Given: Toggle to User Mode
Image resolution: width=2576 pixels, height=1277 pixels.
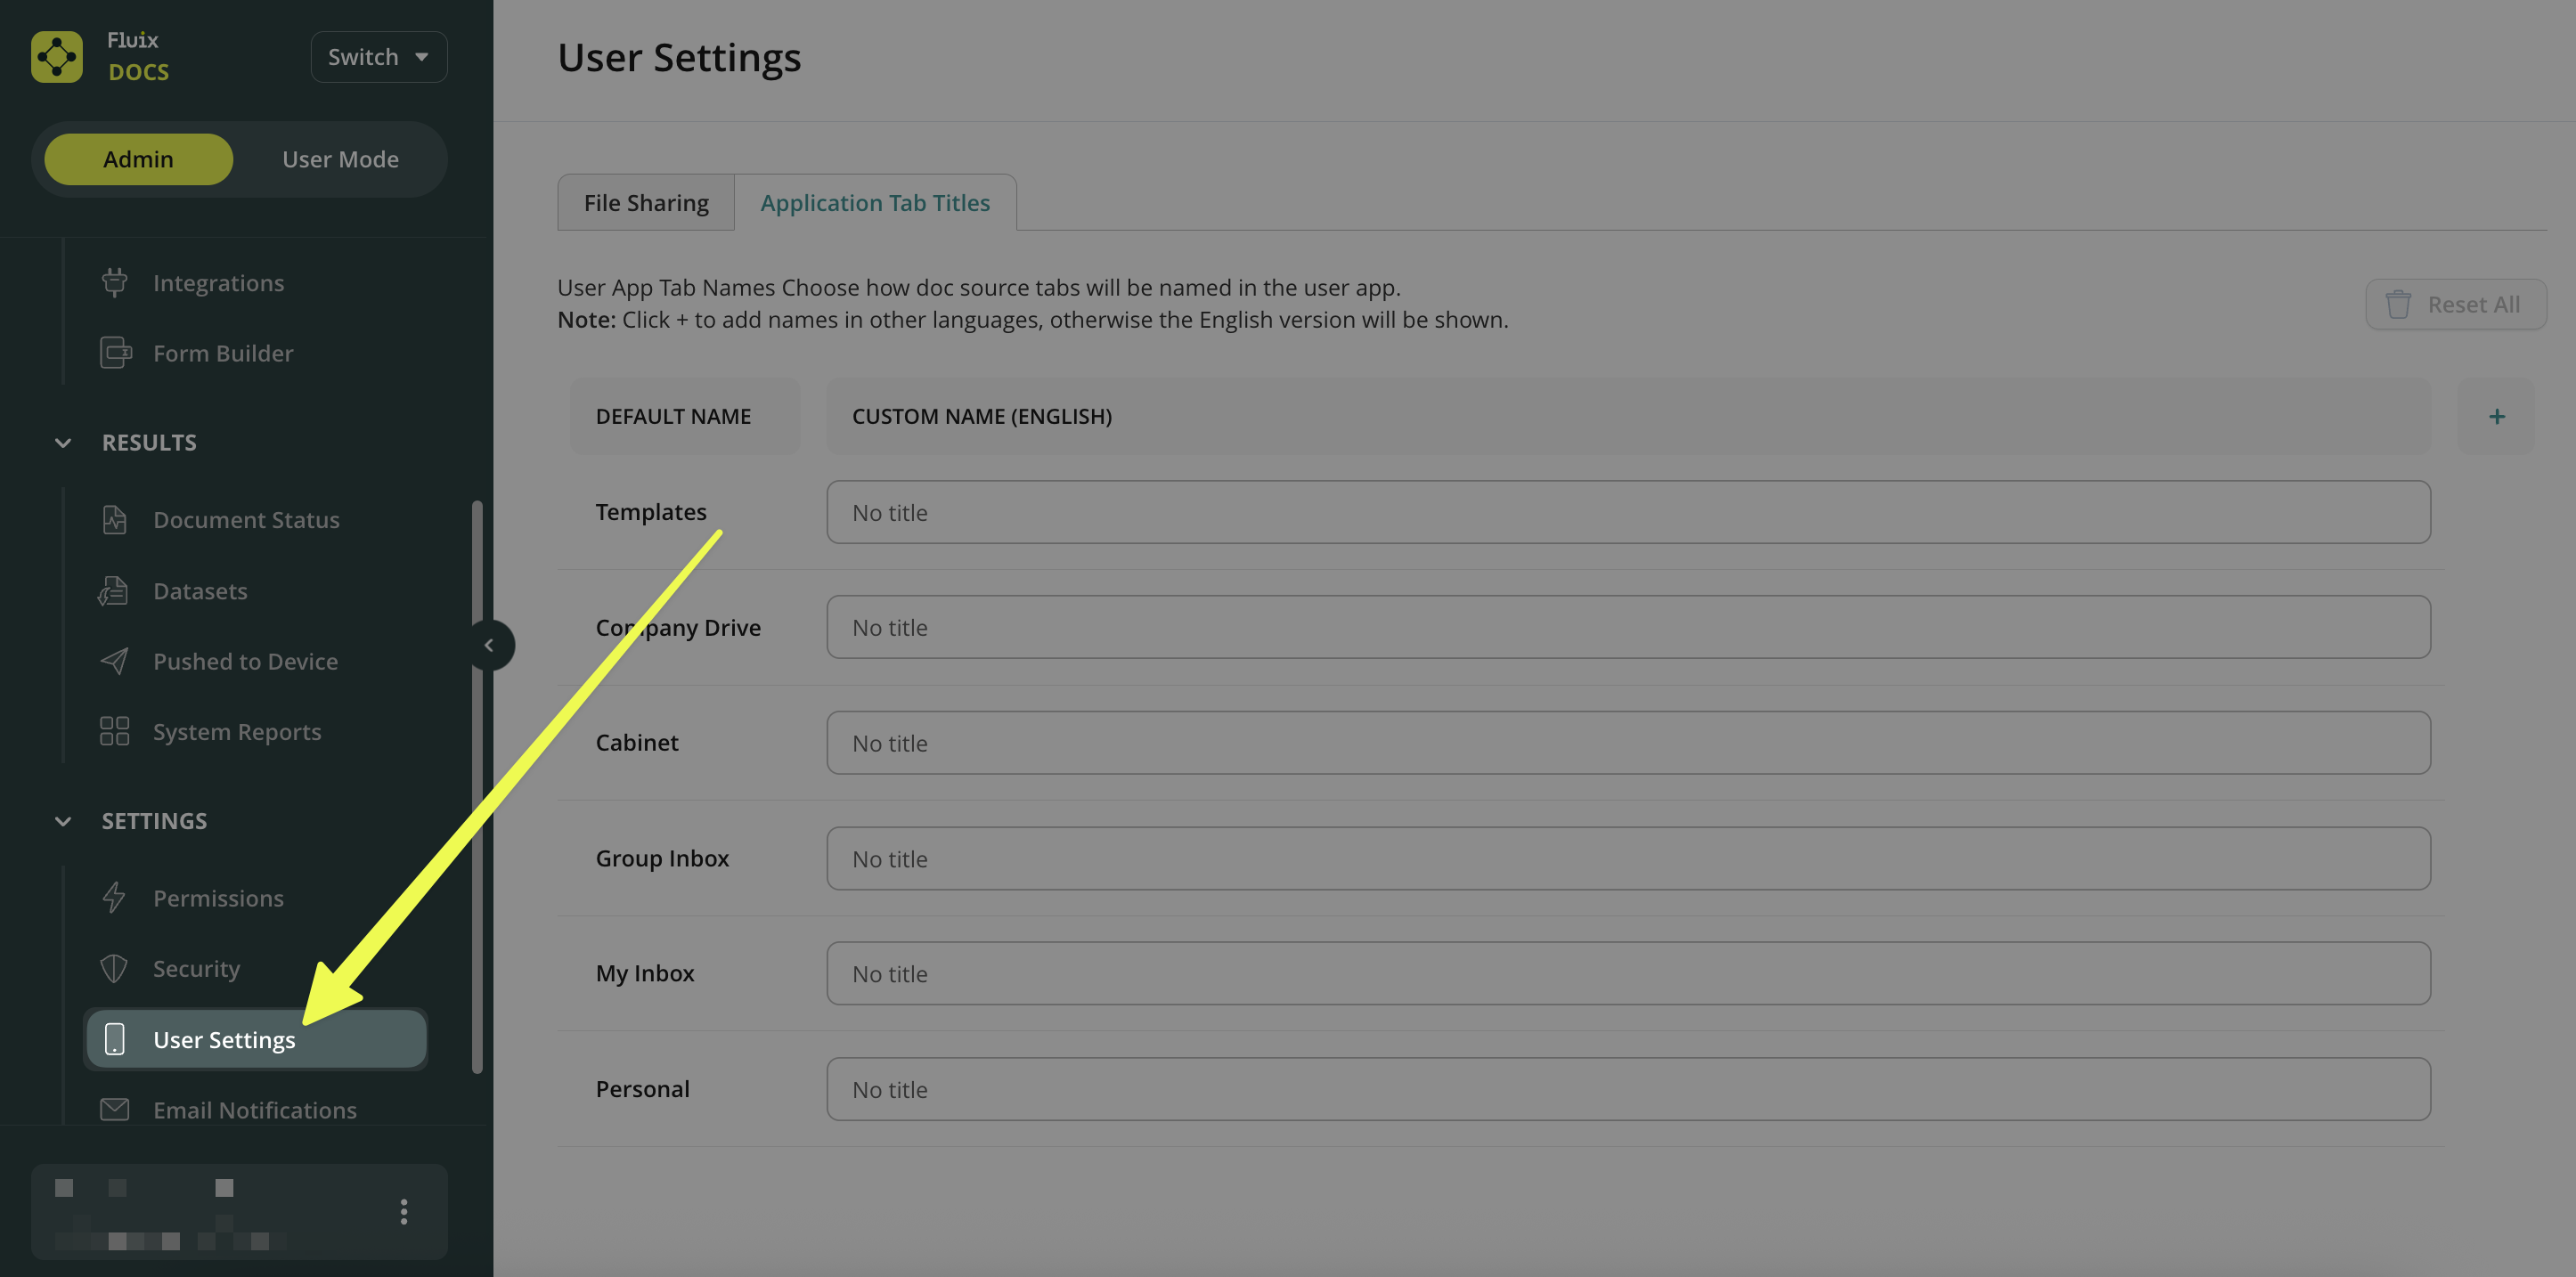Looking at the screenshot, I should click(x=340, y=159).
